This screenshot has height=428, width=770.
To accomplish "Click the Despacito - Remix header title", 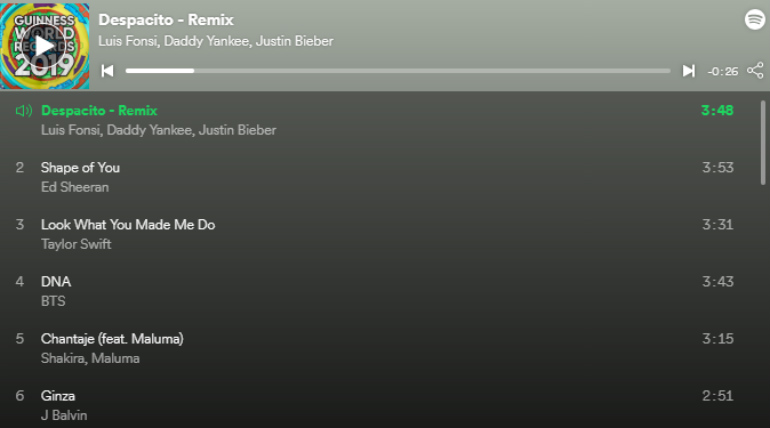I will (166, 20).
